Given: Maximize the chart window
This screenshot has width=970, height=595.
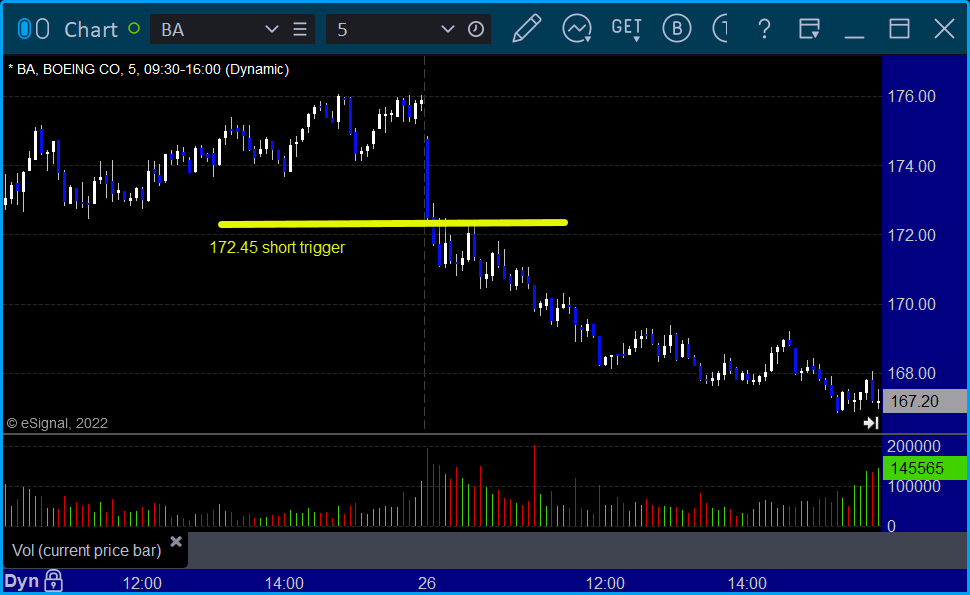Looking at the screenshot, I should click(899, 29).
